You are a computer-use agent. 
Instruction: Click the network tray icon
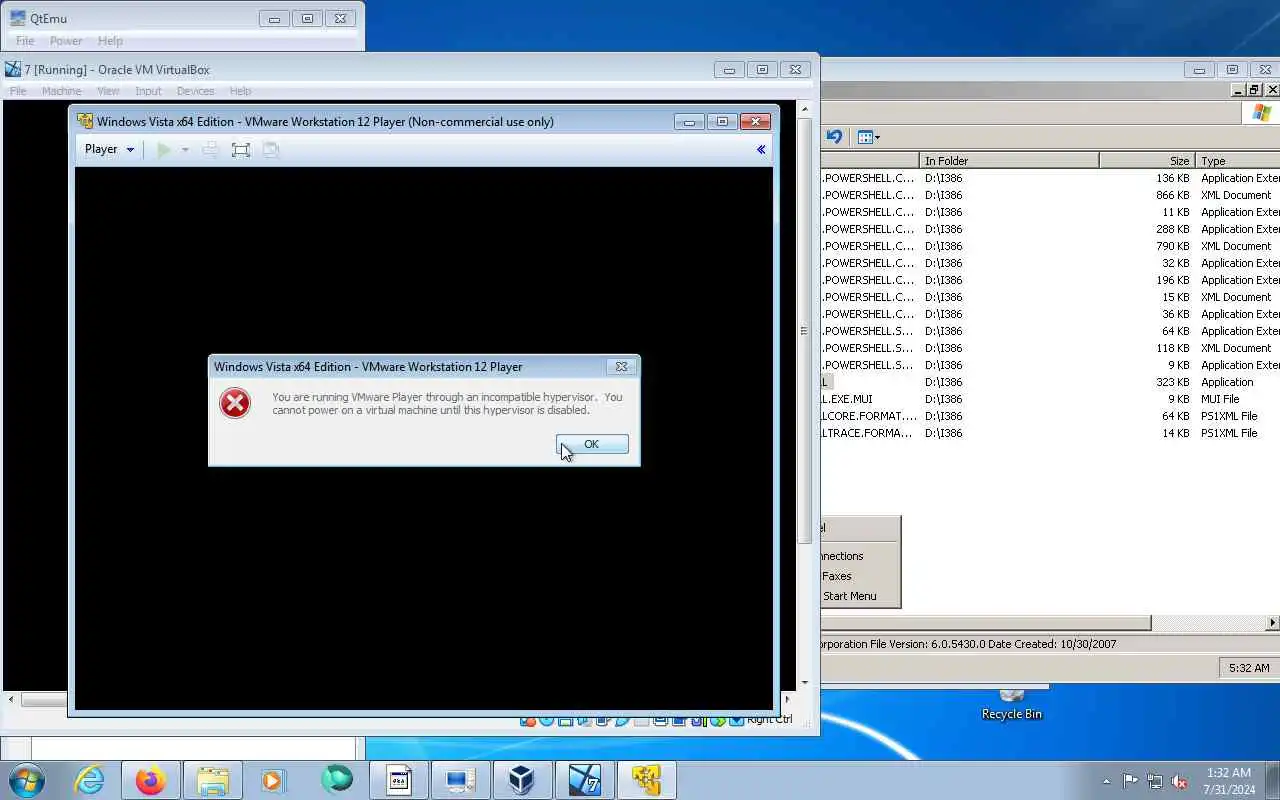click(1155, 781)
